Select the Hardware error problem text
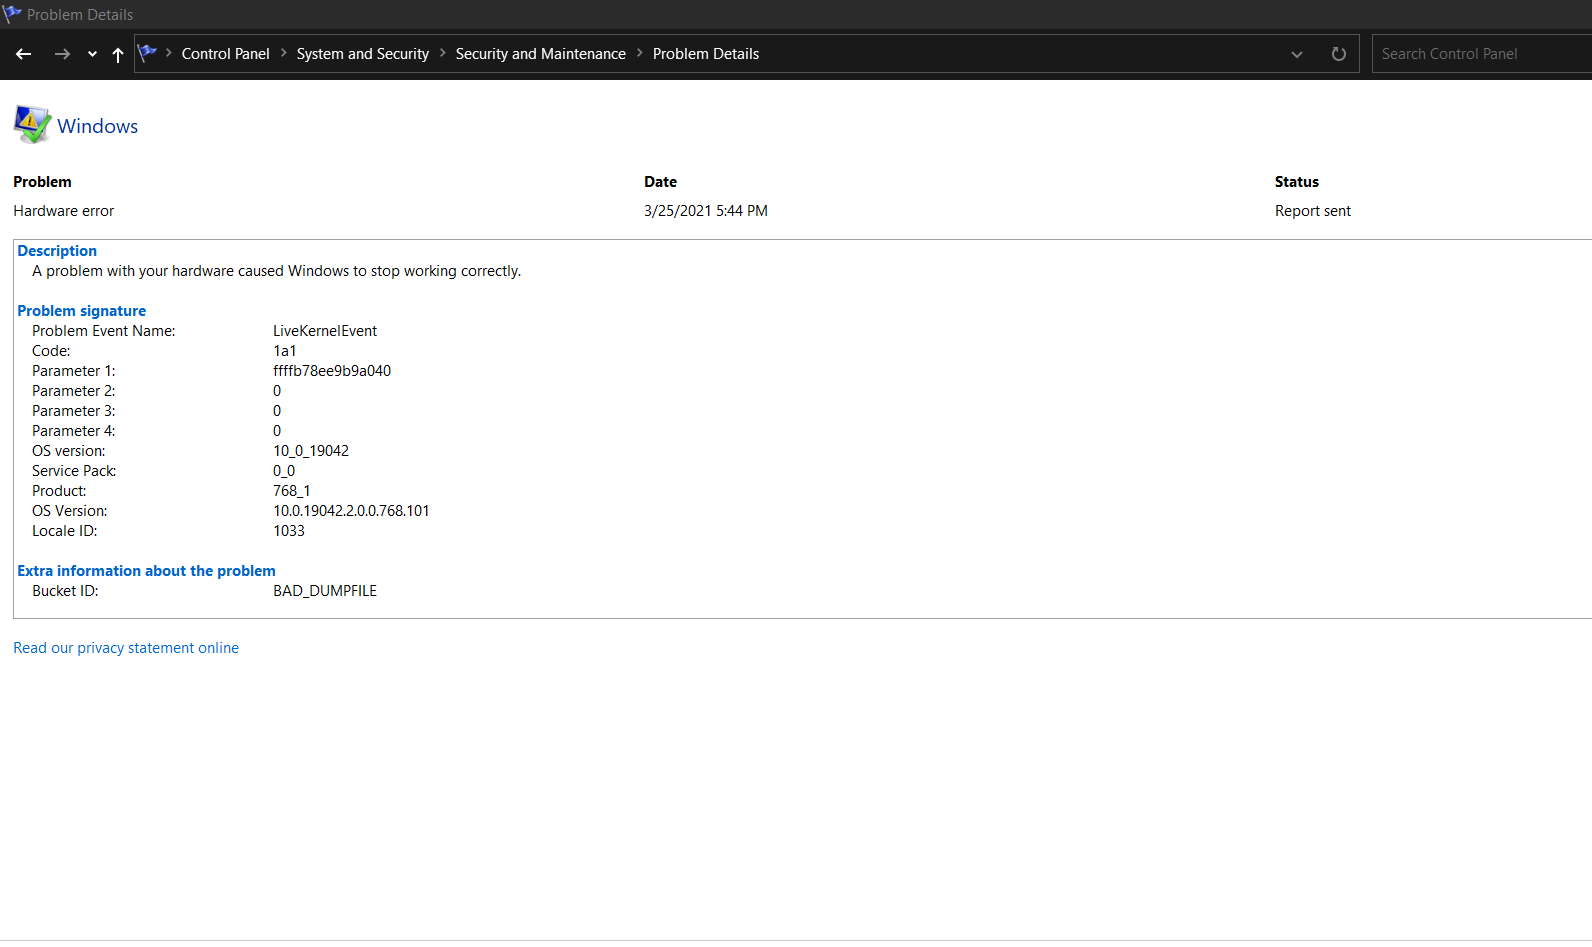 tap(64, 211)
